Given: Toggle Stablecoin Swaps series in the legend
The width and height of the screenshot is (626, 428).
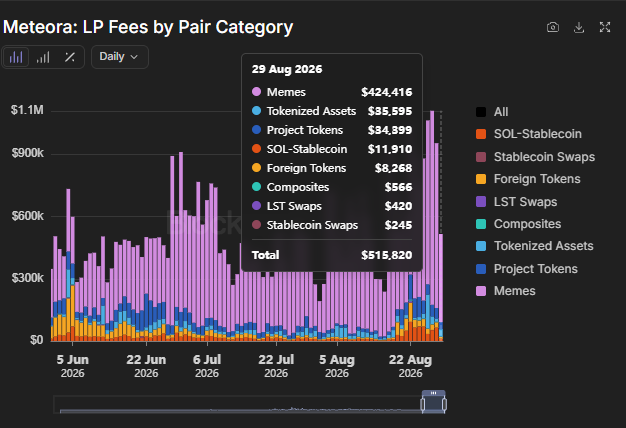Looking at the screenshot, I should tap(535, 157).
